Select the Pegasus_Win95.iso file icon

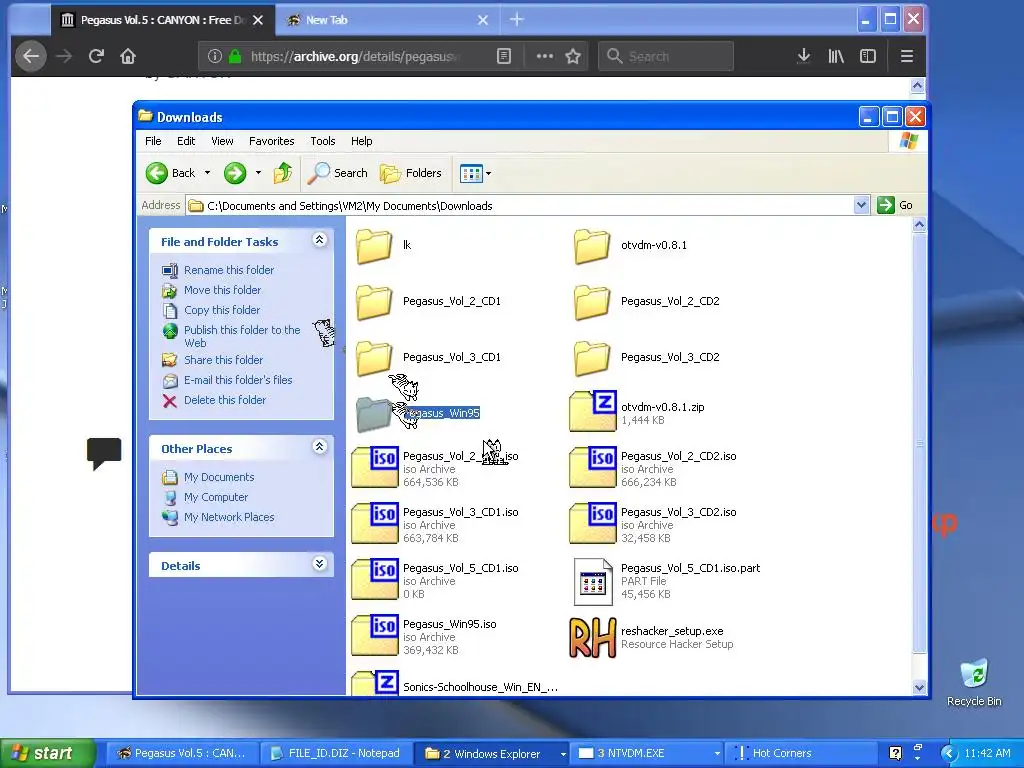point(375,635)
